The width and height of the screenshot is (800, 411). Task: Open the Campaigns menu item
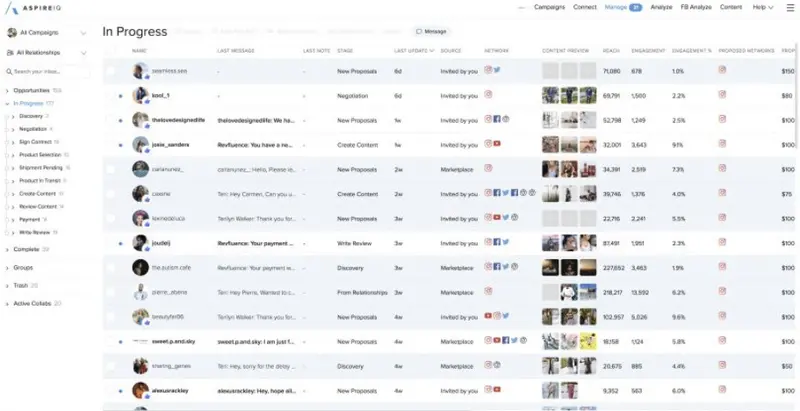click(549, 7)
